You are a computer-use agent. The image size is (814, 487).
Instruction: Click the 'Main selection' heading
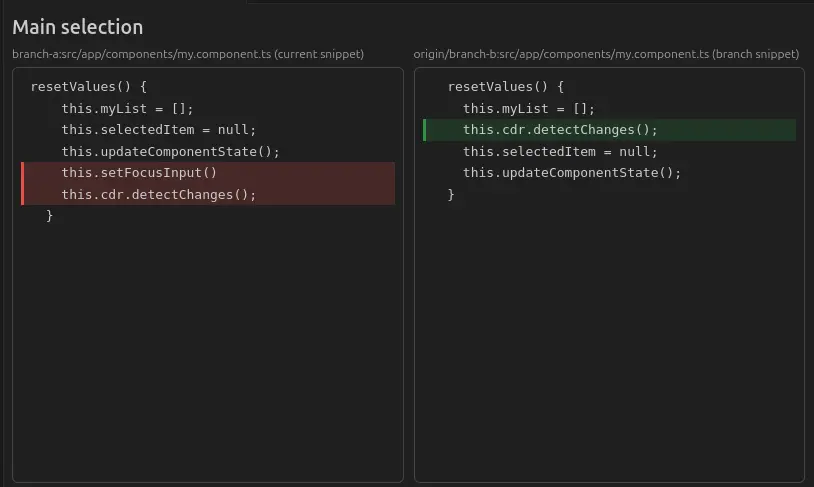pyautogui.click(x=77, y=27)
